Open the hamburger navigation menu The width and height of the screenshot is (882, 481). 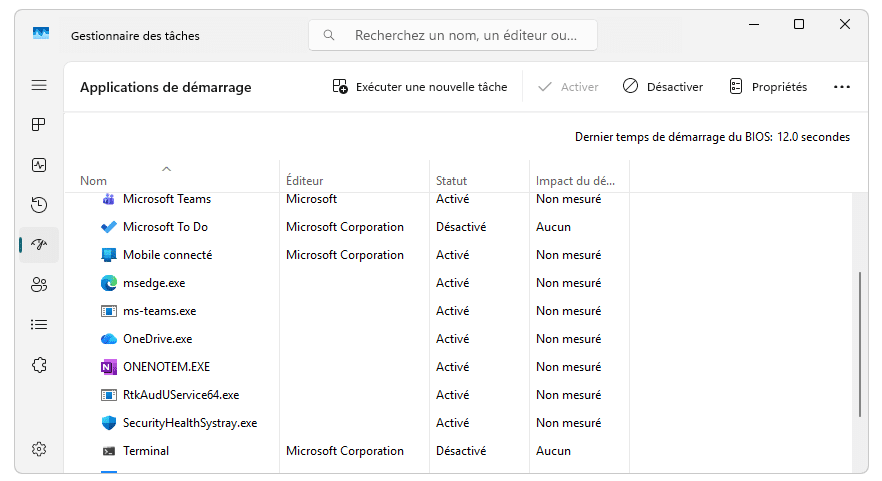coord(39,85)
